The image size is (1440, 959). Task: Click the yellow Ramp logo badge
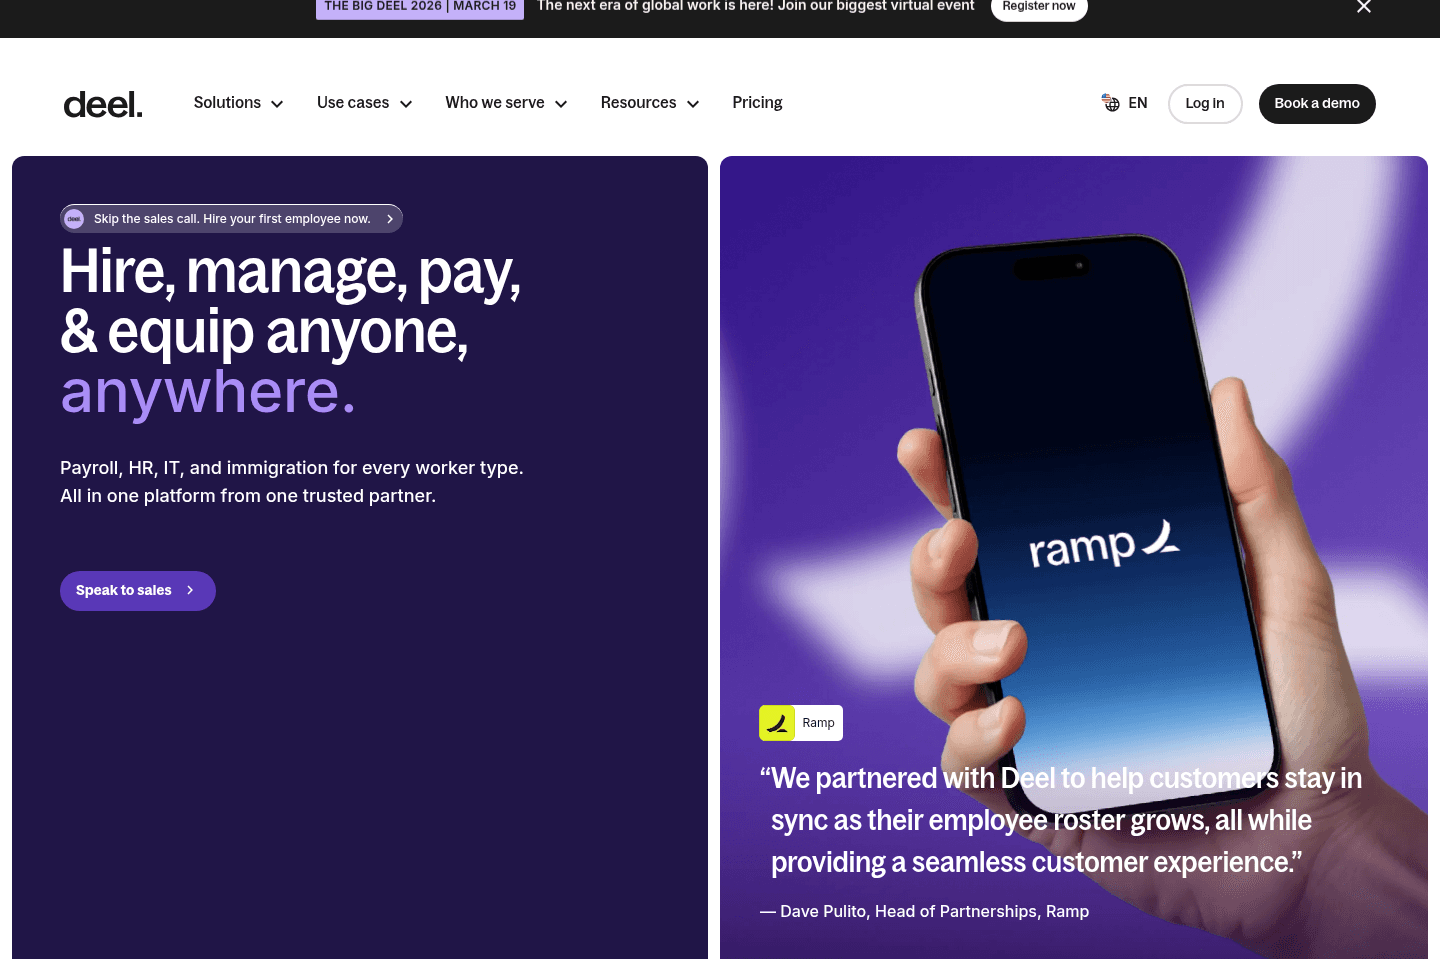(777, 723)
